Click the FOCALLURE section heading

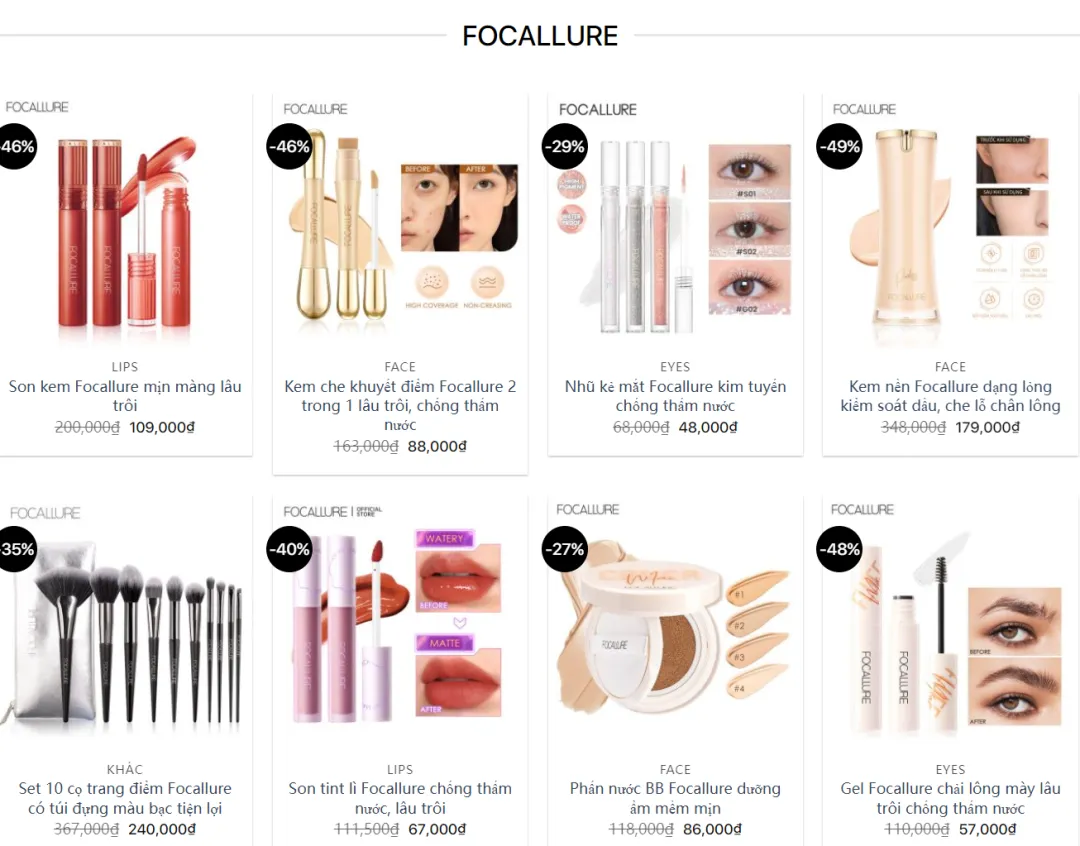540,36
